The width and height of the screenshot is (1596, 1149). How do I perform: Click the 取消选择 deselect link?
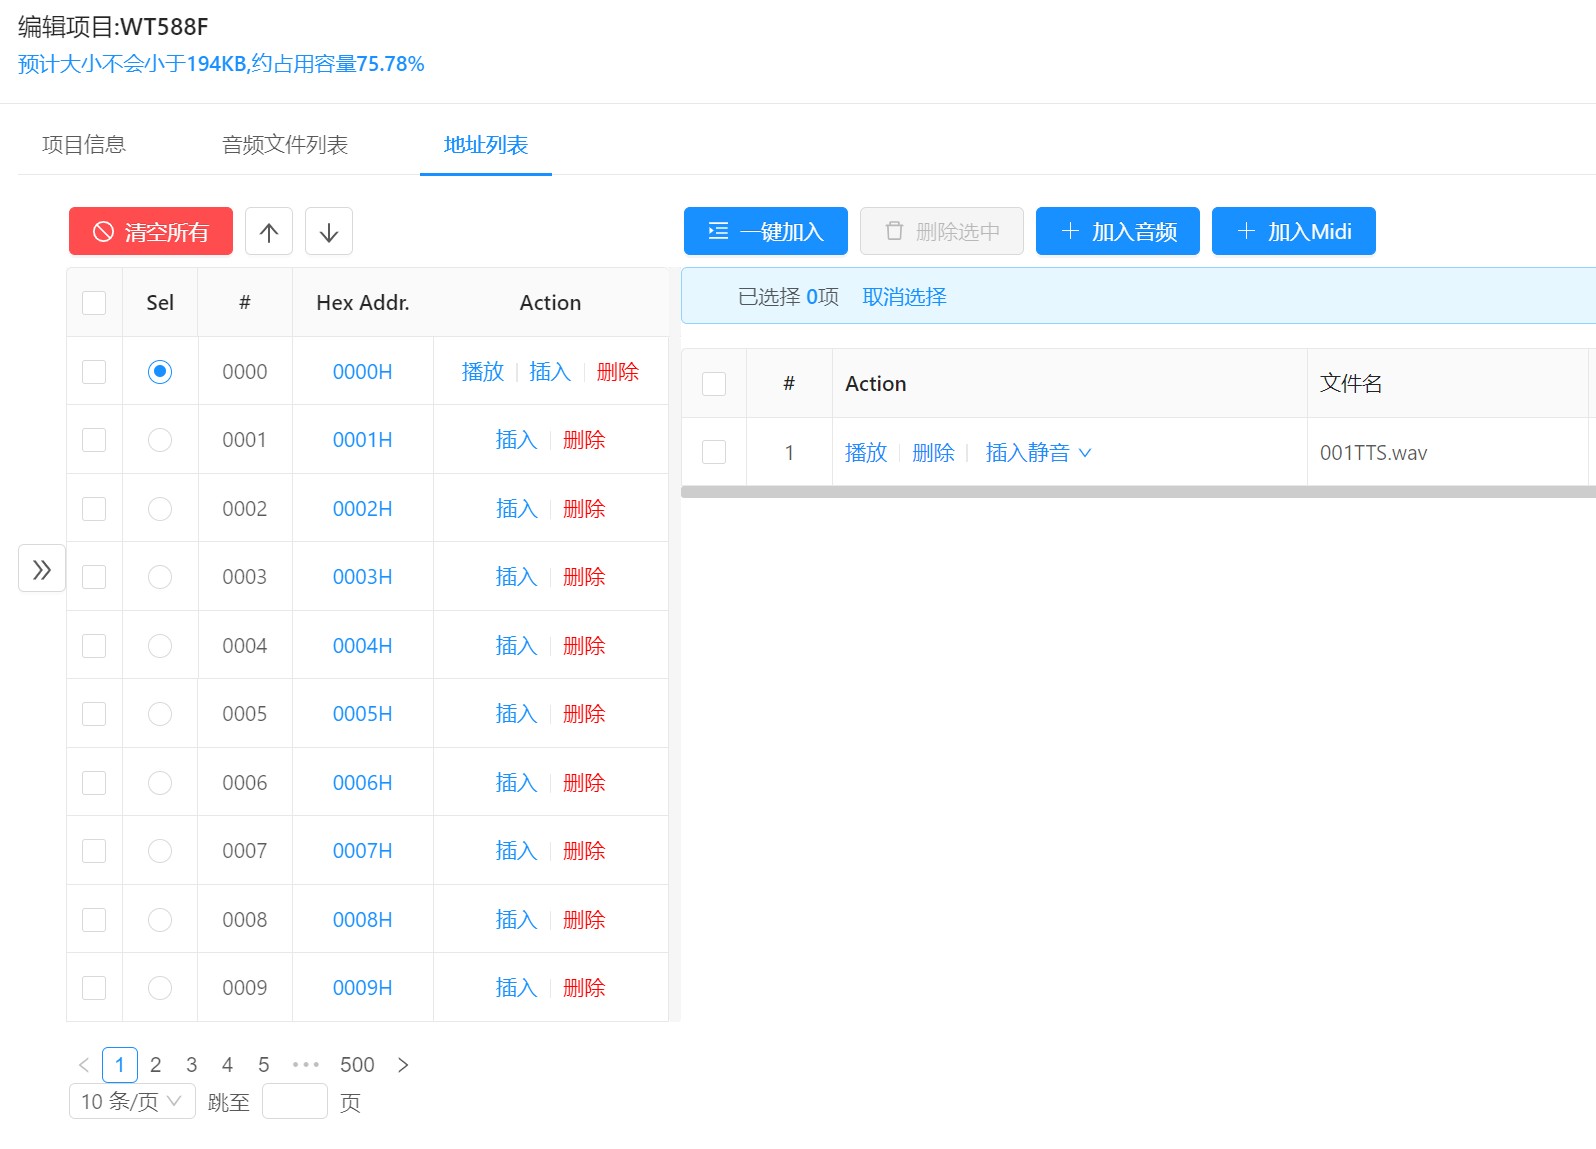pyautogui.click(x=904, y=297)
